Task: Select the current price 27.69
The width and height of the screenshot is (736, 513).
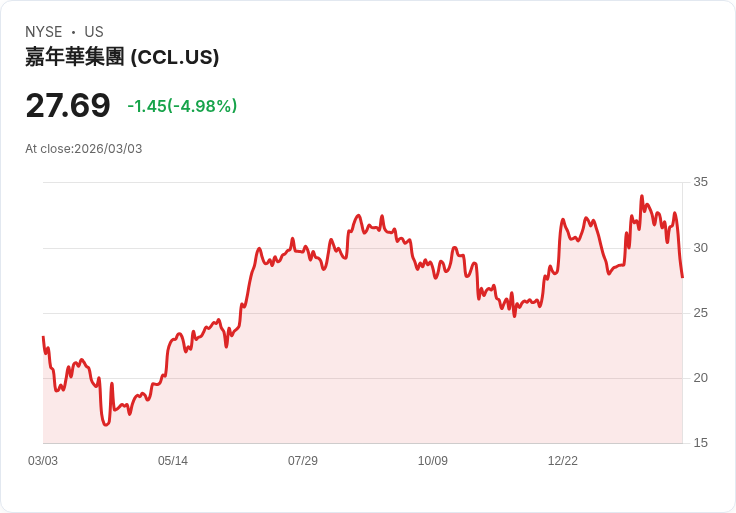Action: 68,106
